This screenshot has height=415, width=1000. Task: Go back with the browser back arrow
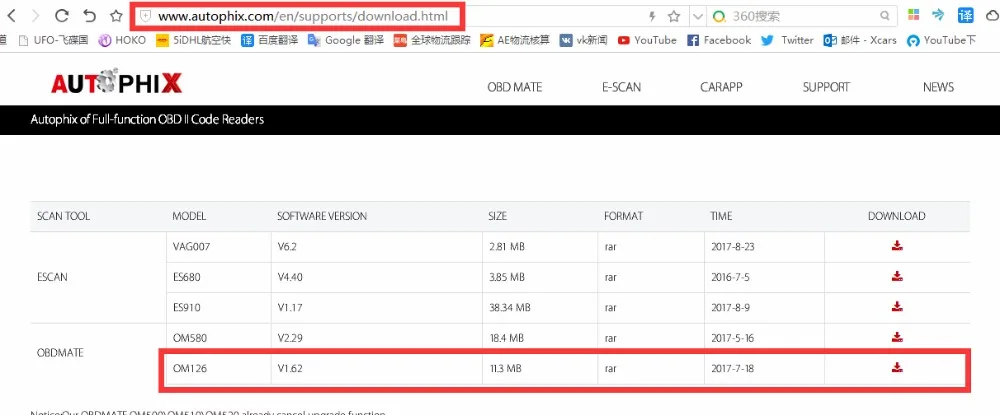tap(11, 16)
